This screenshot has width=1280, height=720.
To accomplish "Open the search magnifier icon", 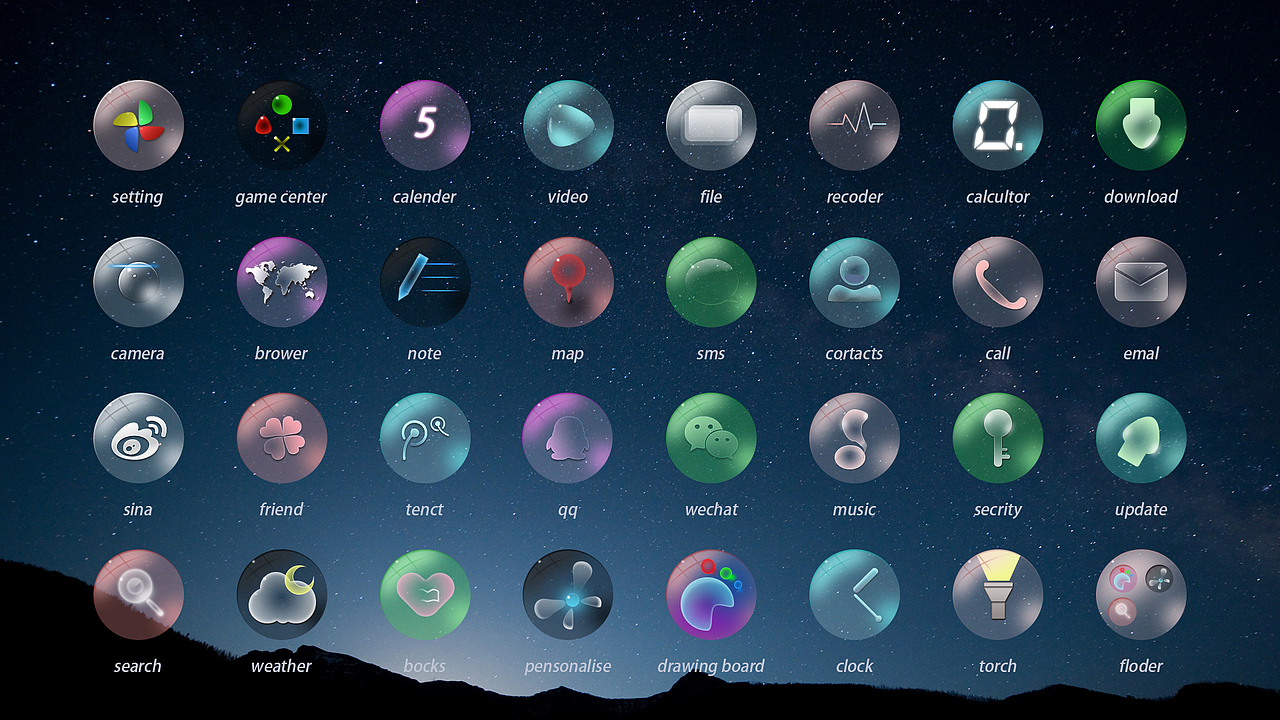I will pos(138,595).
